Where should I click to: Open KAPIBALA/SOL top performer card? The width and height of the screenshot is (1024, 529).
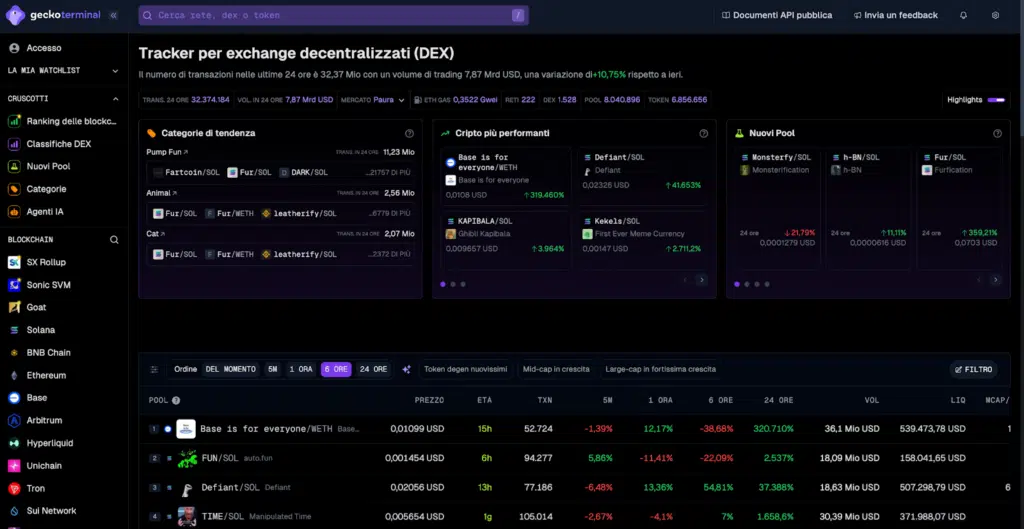(505, 240)
